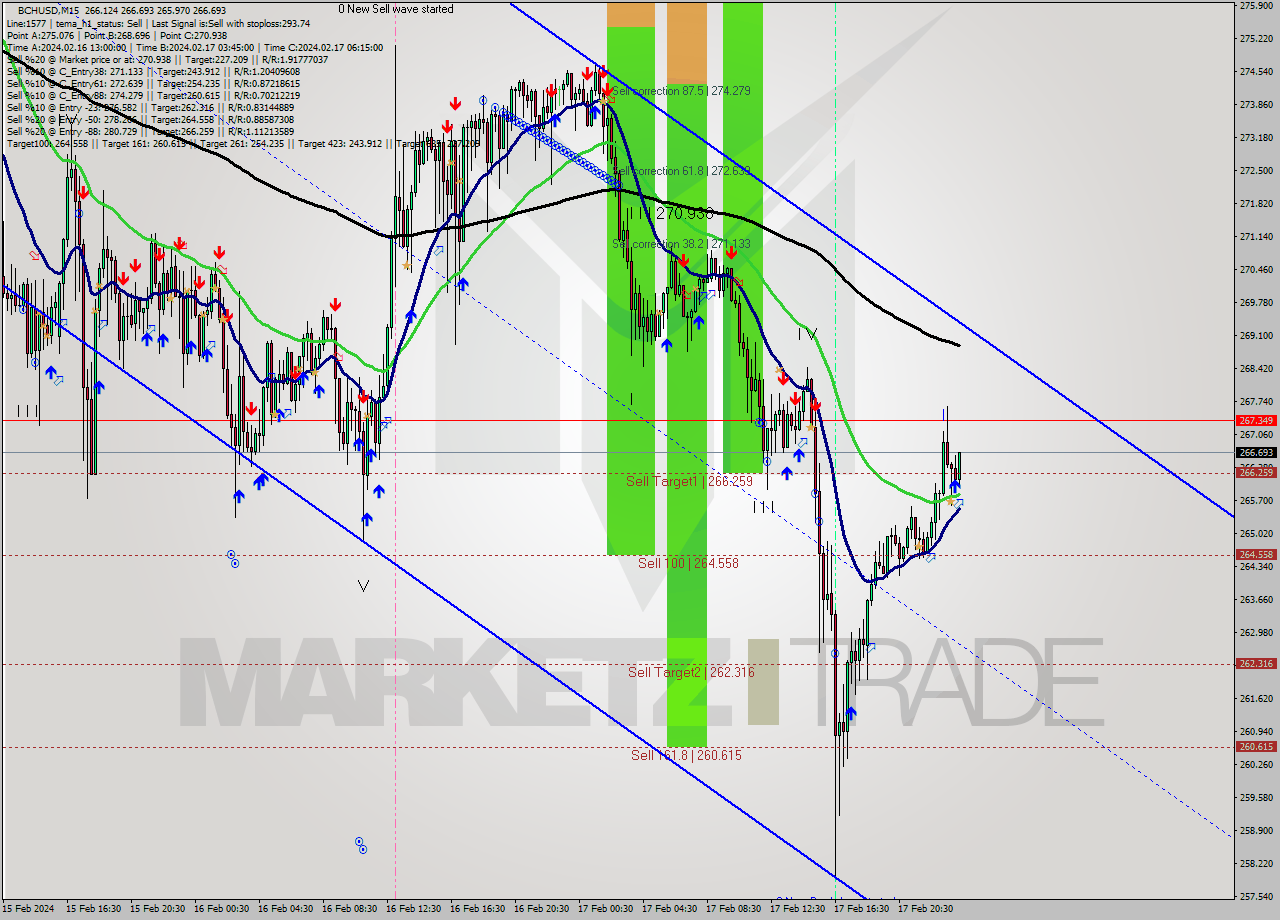1280x920 pixels.
Task: Click 258.900 on the price scale
Action: [1256, 831]
